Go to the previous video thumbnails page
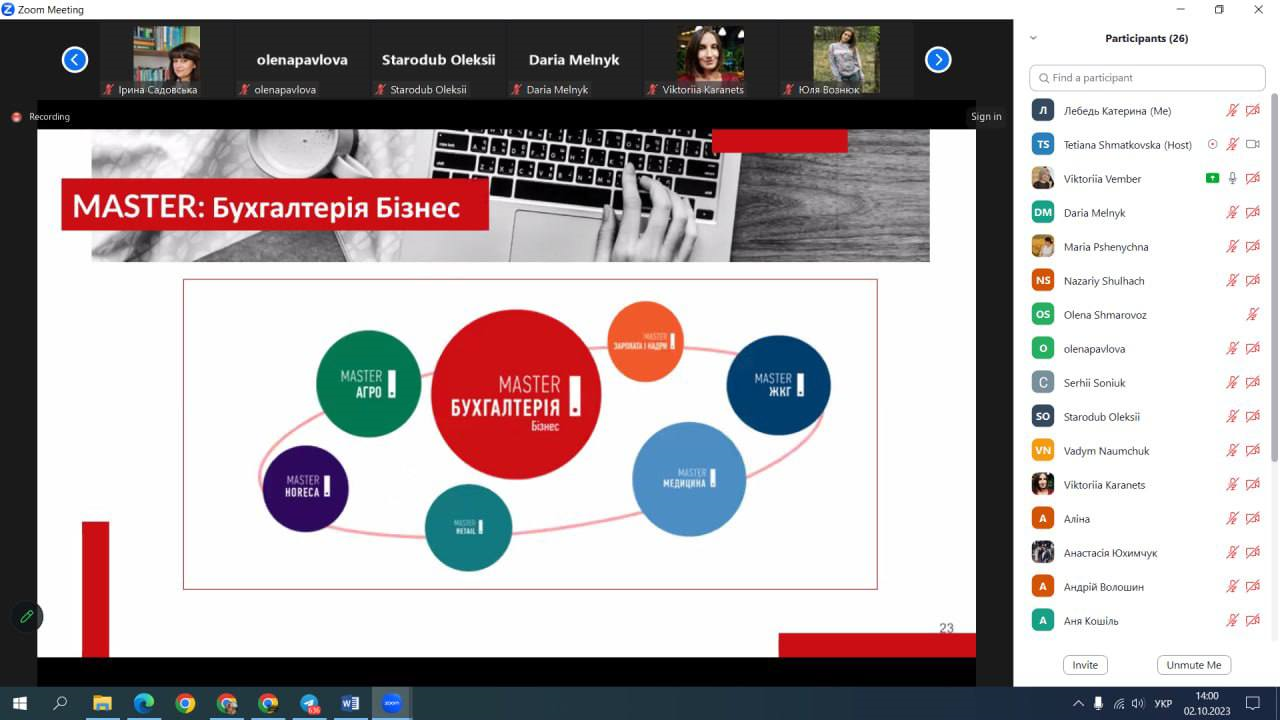Image resolution: width=1280 pixels, height=720 pixels. tap(75, 60)
